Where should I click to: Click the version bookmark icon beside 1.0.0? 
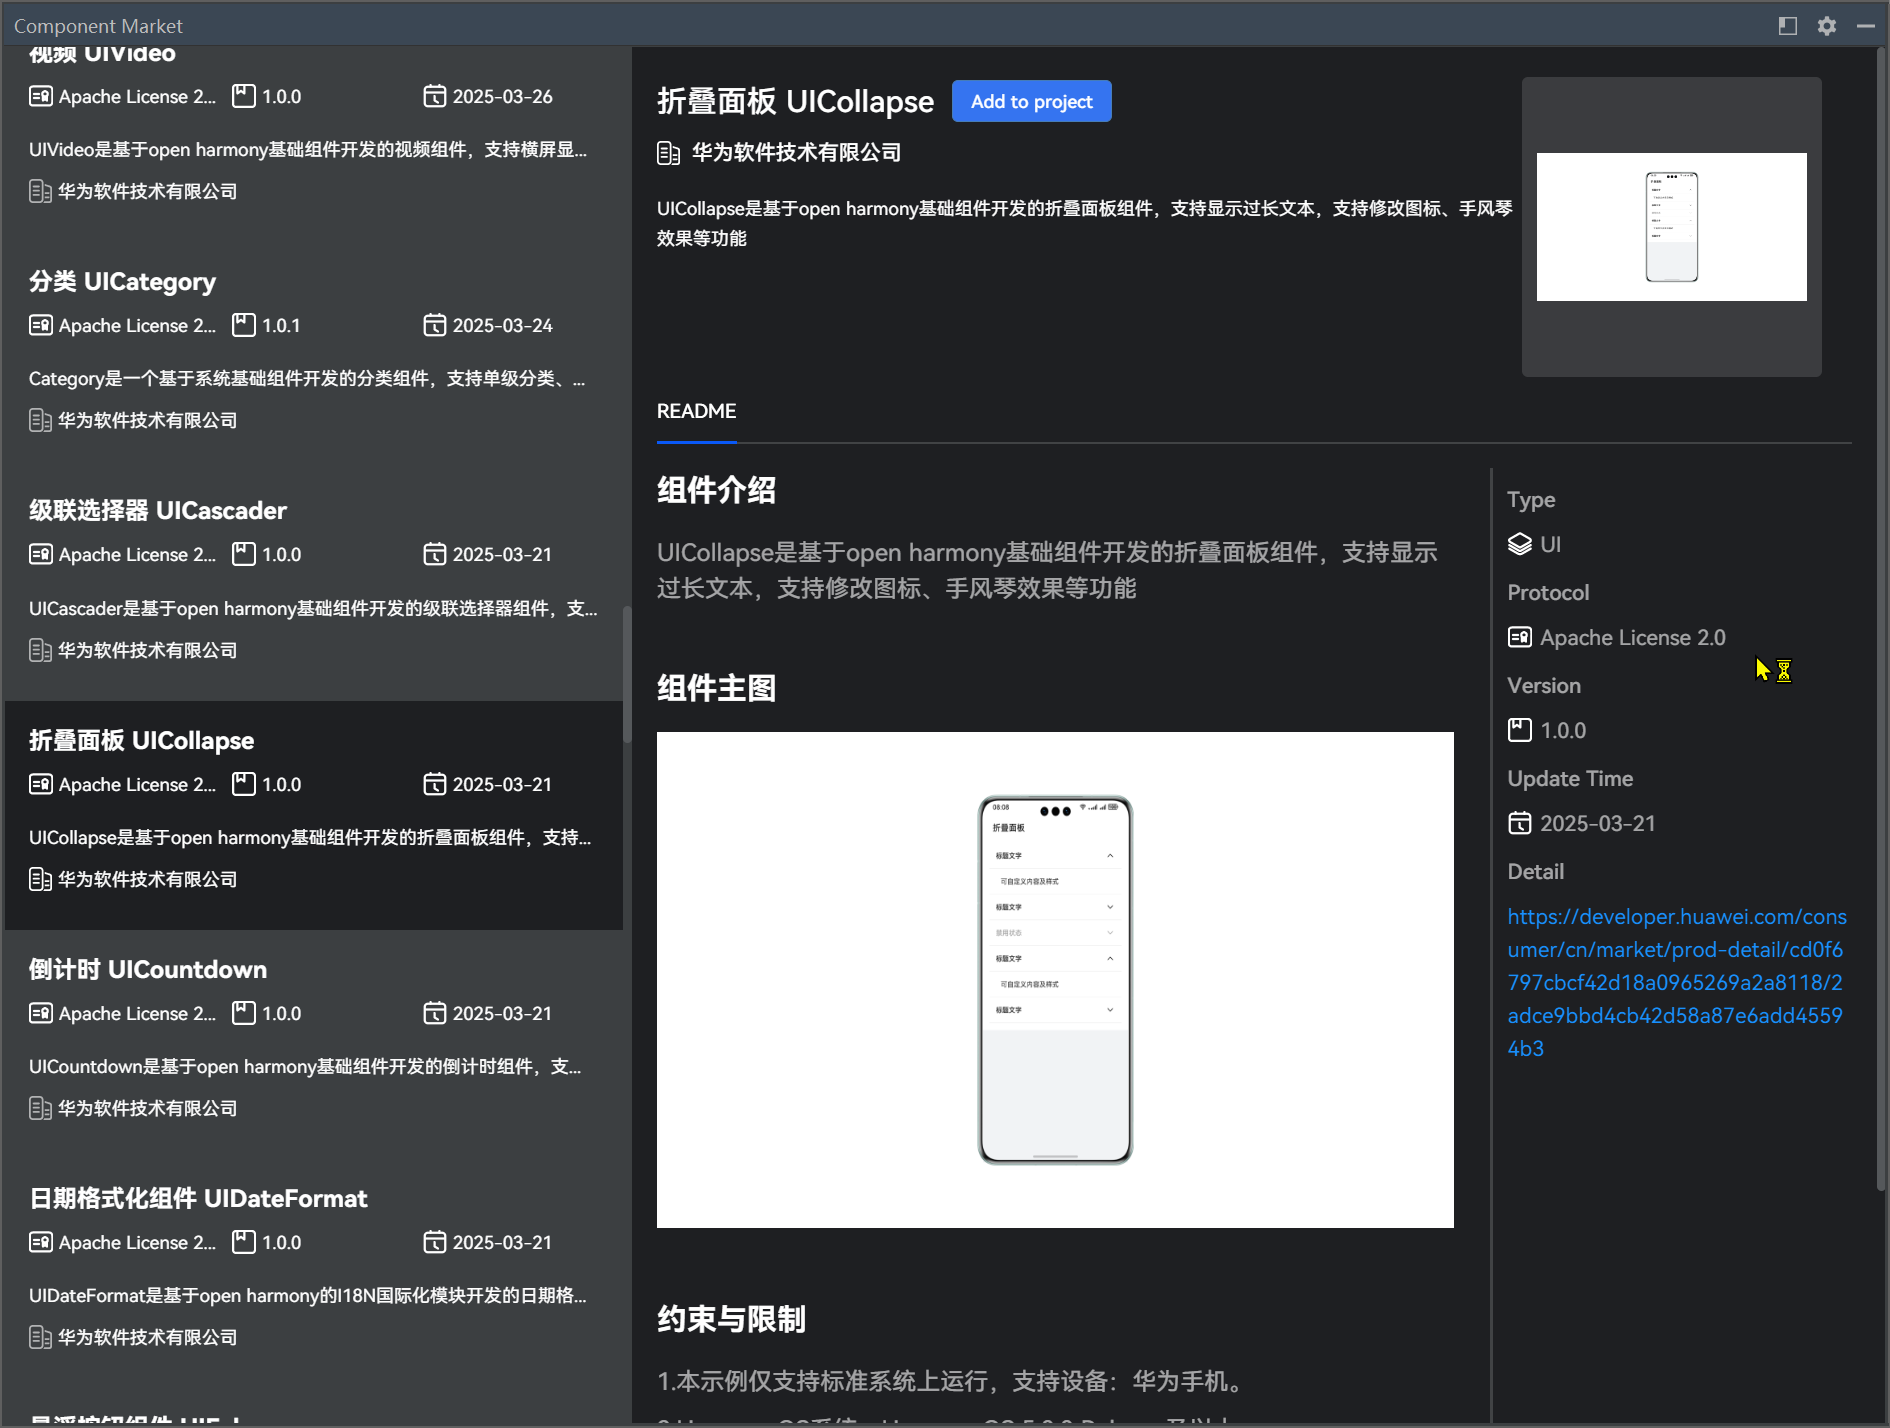pos(1520,730)
